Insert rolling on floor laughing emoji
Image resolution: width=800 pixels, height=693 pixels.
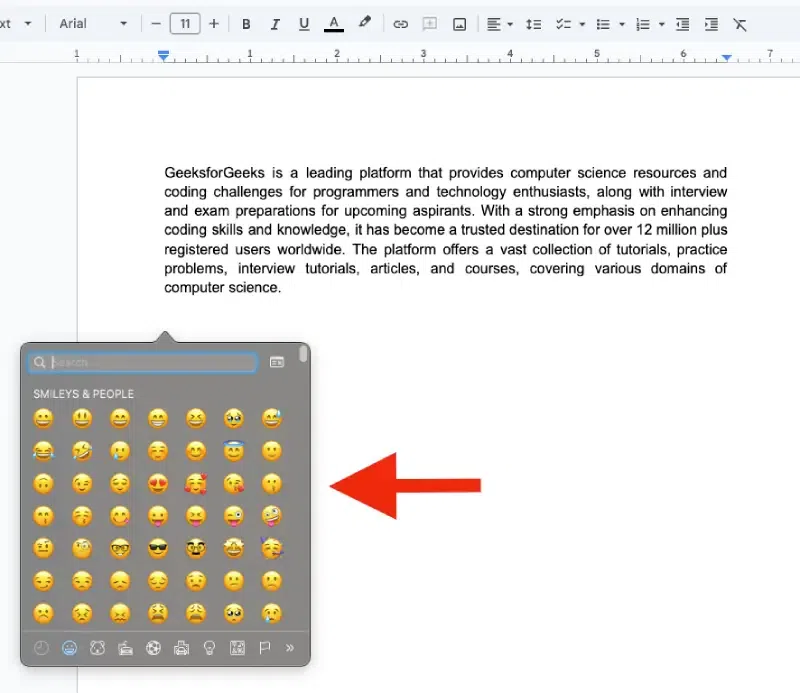(x=82, y=451)
